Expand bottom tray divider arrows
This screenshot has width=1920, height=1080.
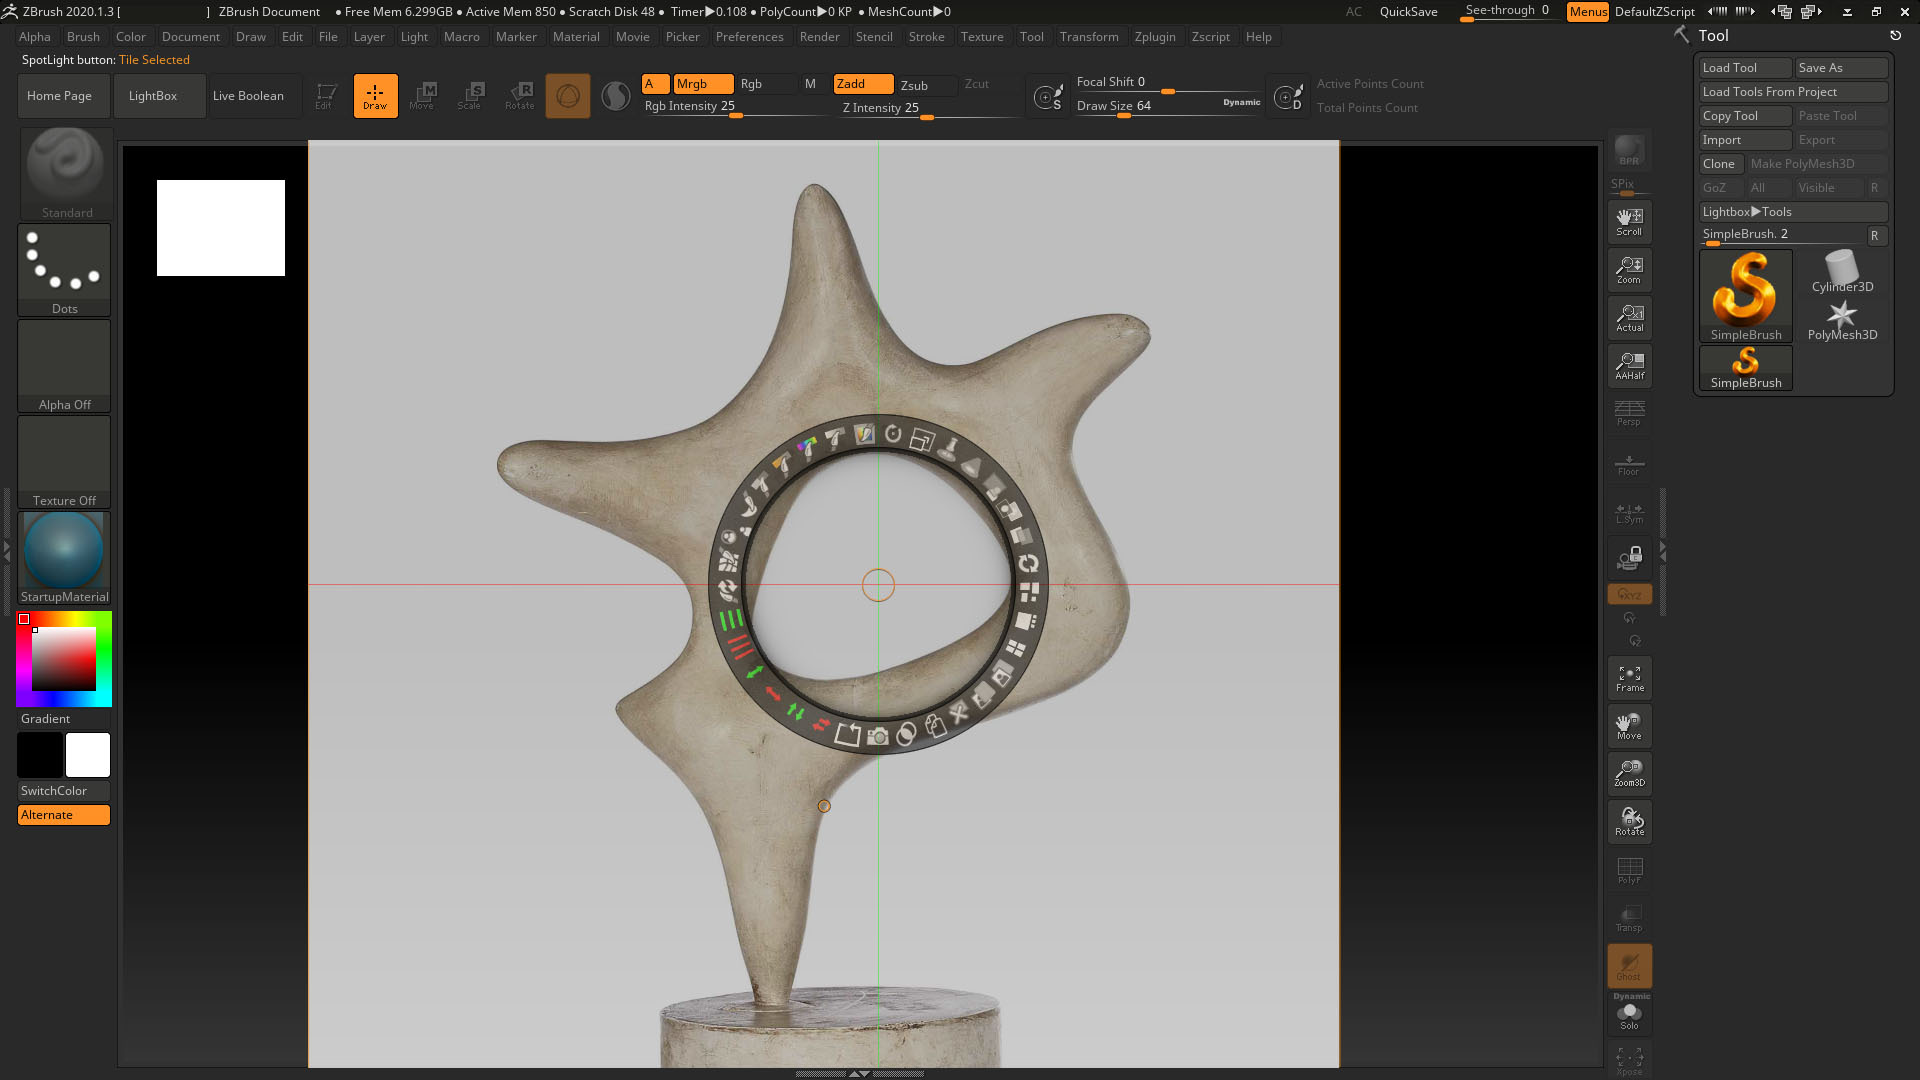coord(859,1074)
